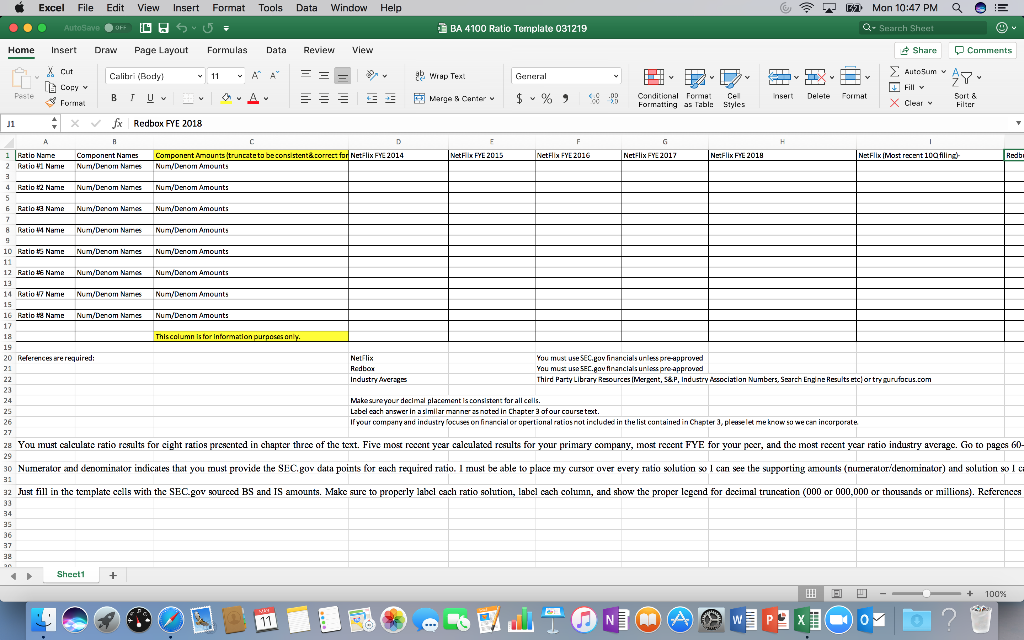Open the Data menu in menu bar
This screenshot has width=1024, height=640.
pyautogui.click(x=306, y=8)
